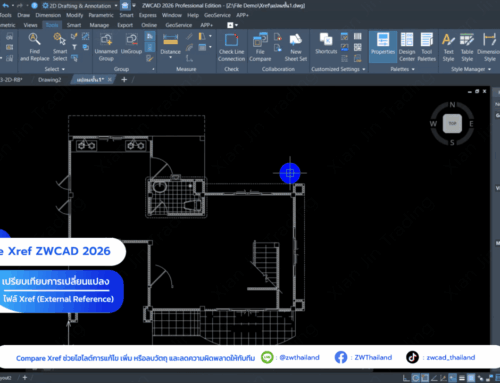
Task: Open the Group panel dialog launcher
Action: pos(153,69)
